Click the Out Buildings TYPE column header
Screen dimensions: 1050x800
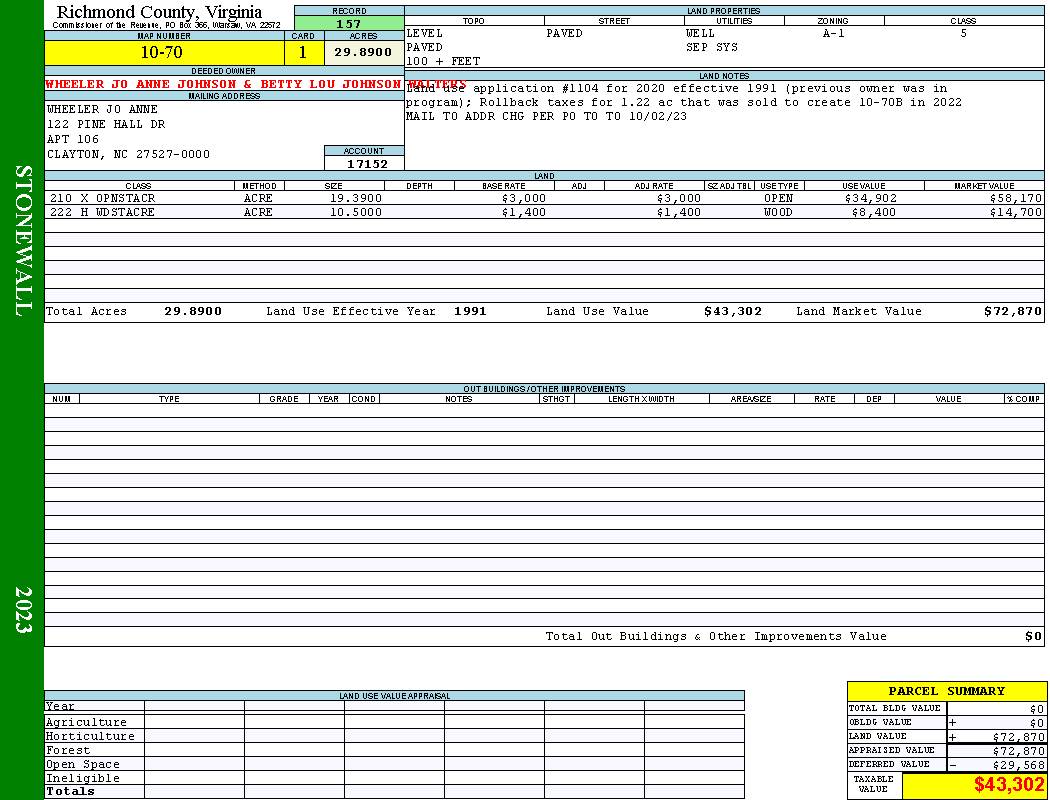coord(169,398)
